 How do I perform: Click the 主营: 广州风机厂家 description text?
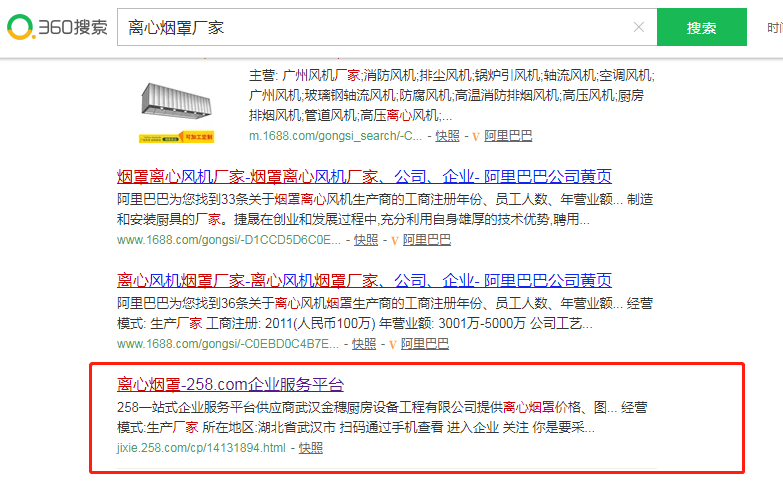pyautogui.click(x=451, y=95)
